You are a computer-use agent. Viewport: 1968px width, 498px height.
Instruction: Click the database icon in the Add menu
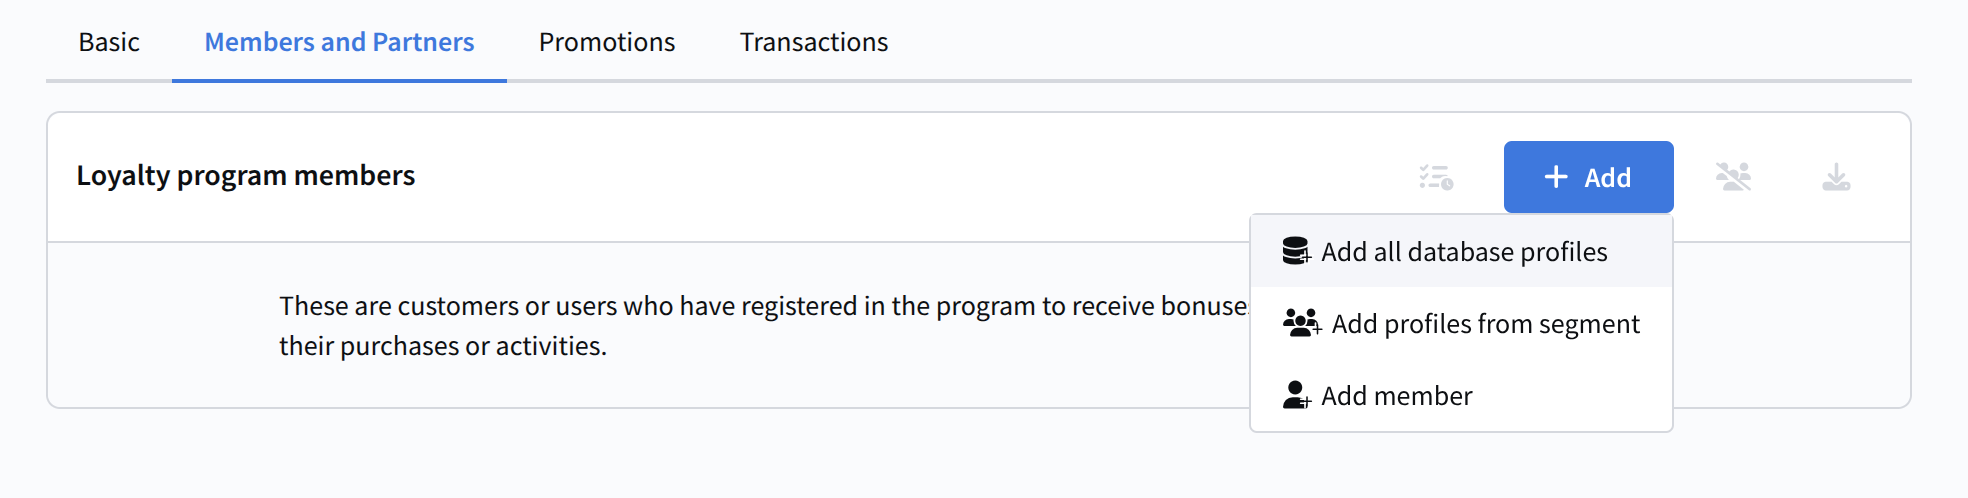pos(1296,251)
